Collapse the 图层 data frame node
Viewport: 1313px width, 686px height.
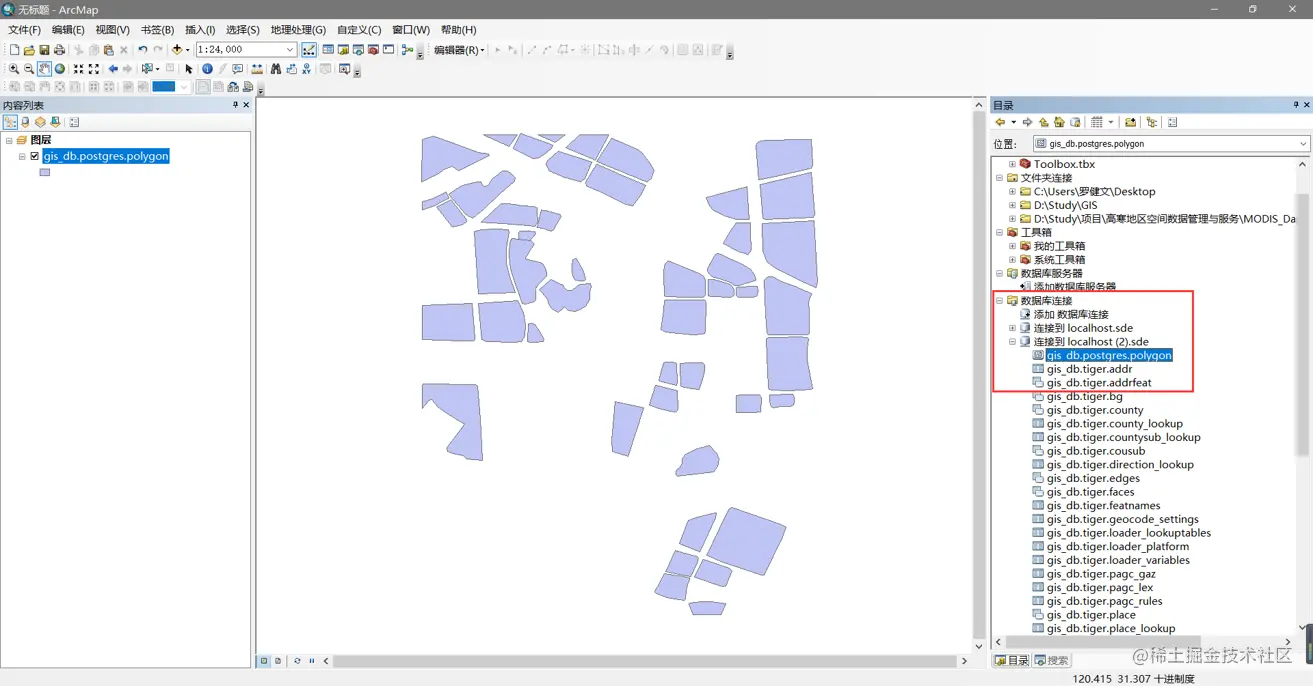[x=9, y=141]
